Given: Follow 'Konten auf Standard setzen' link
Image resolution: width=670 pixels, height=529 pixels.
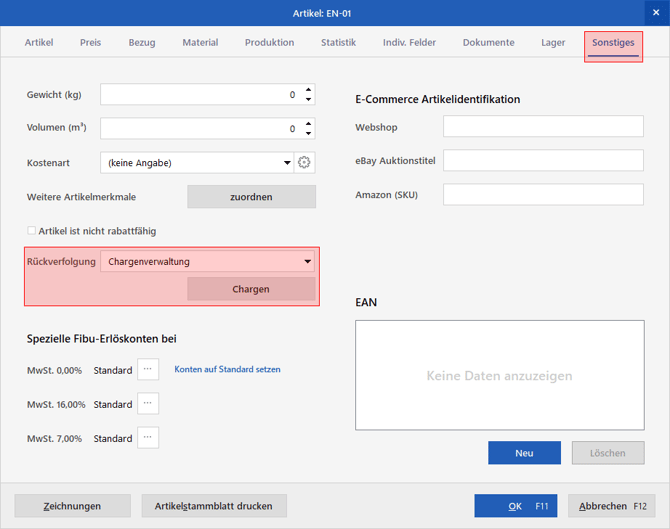Looking at the screenshot, I should pos(227,369).
